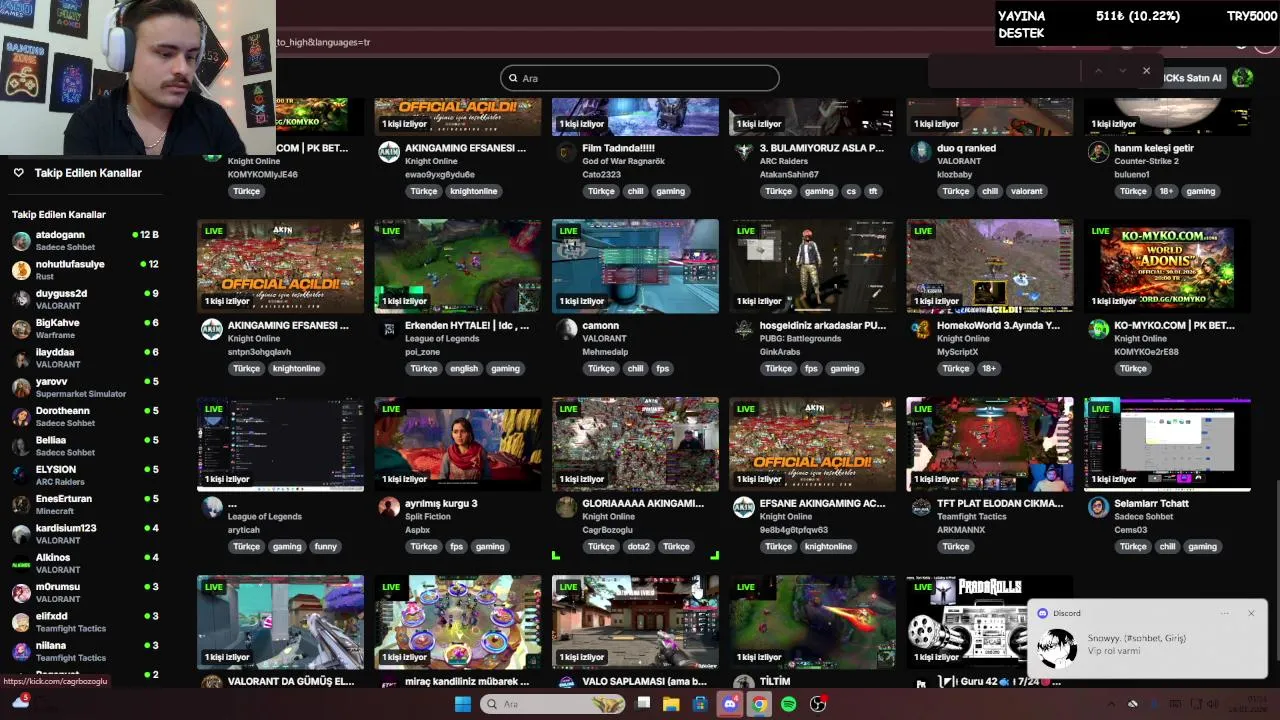
Task: Open the EnesErturan channel in the sidebar
Action: tap(85, 504)
